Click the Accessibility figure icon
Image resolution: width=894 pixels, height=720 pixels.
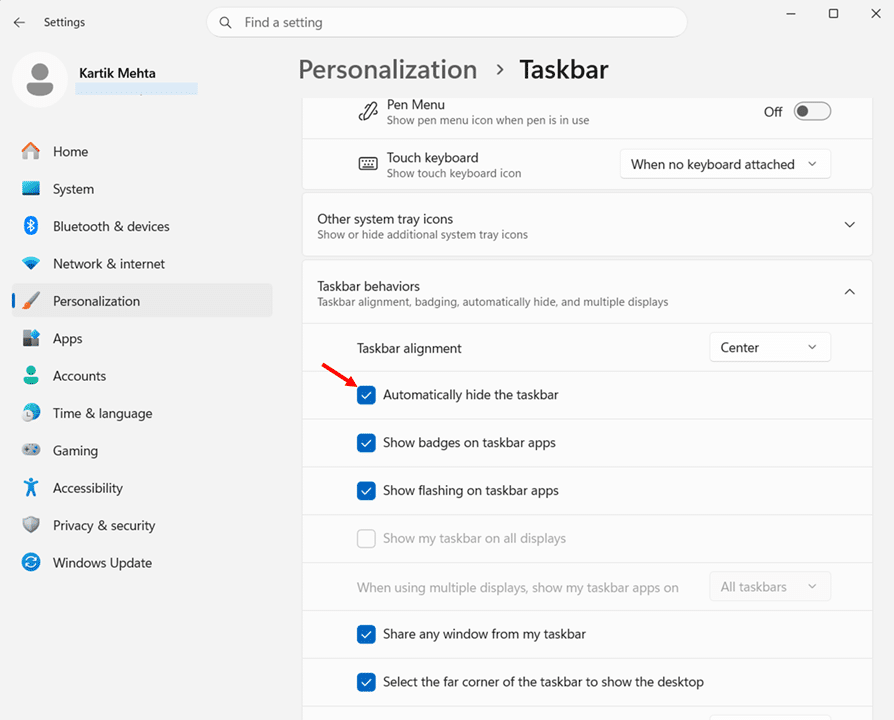pos(31,488)
